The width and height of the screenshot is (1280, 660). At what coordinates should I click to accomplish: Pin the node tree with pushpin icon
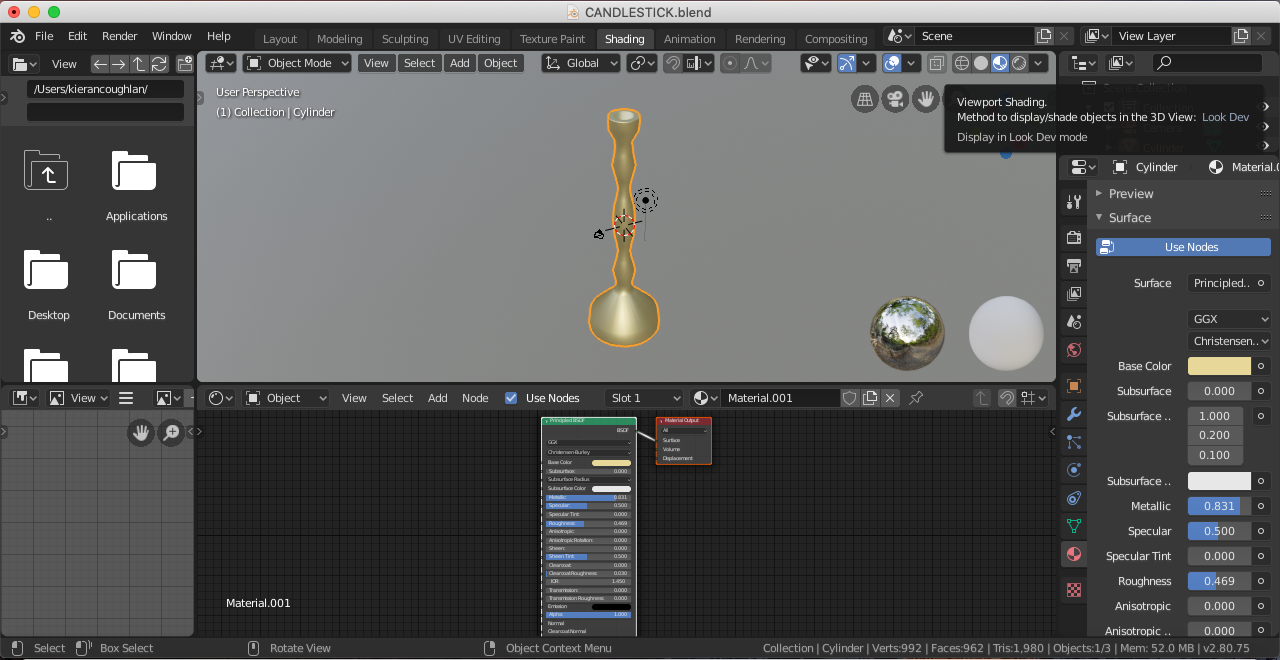916,398
